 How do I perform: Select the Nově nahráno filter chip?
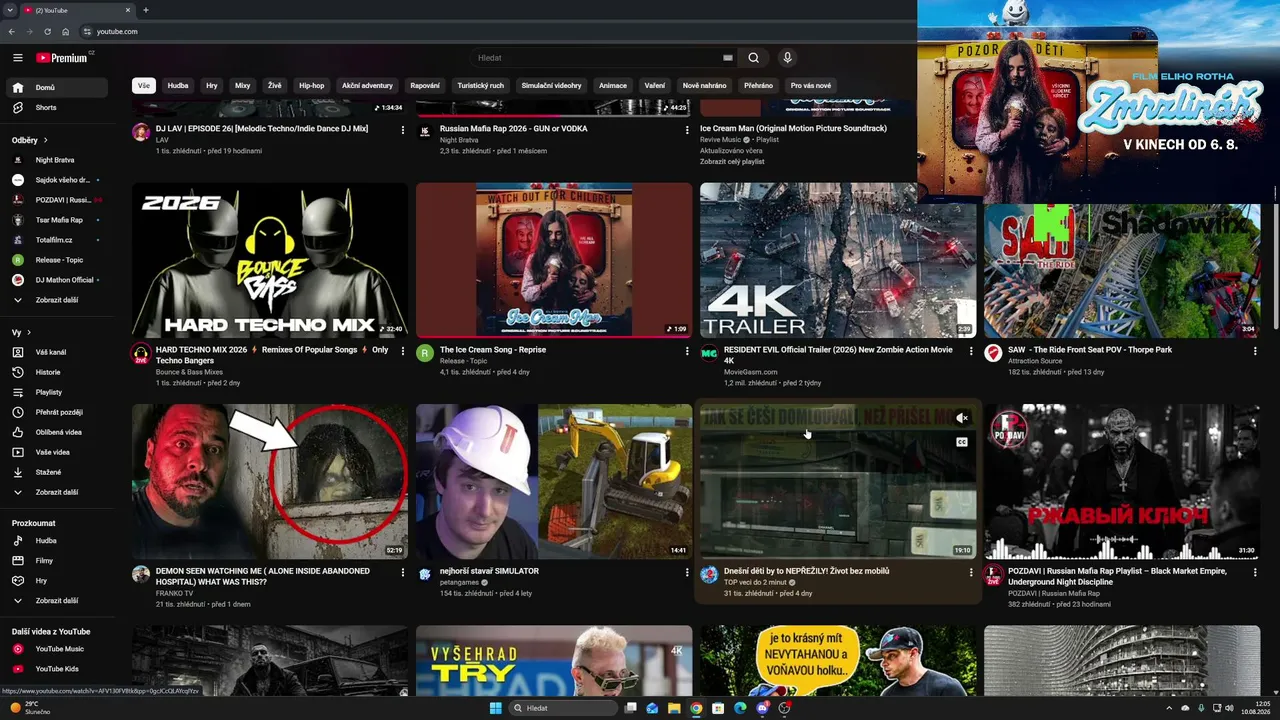coord(704,85)
